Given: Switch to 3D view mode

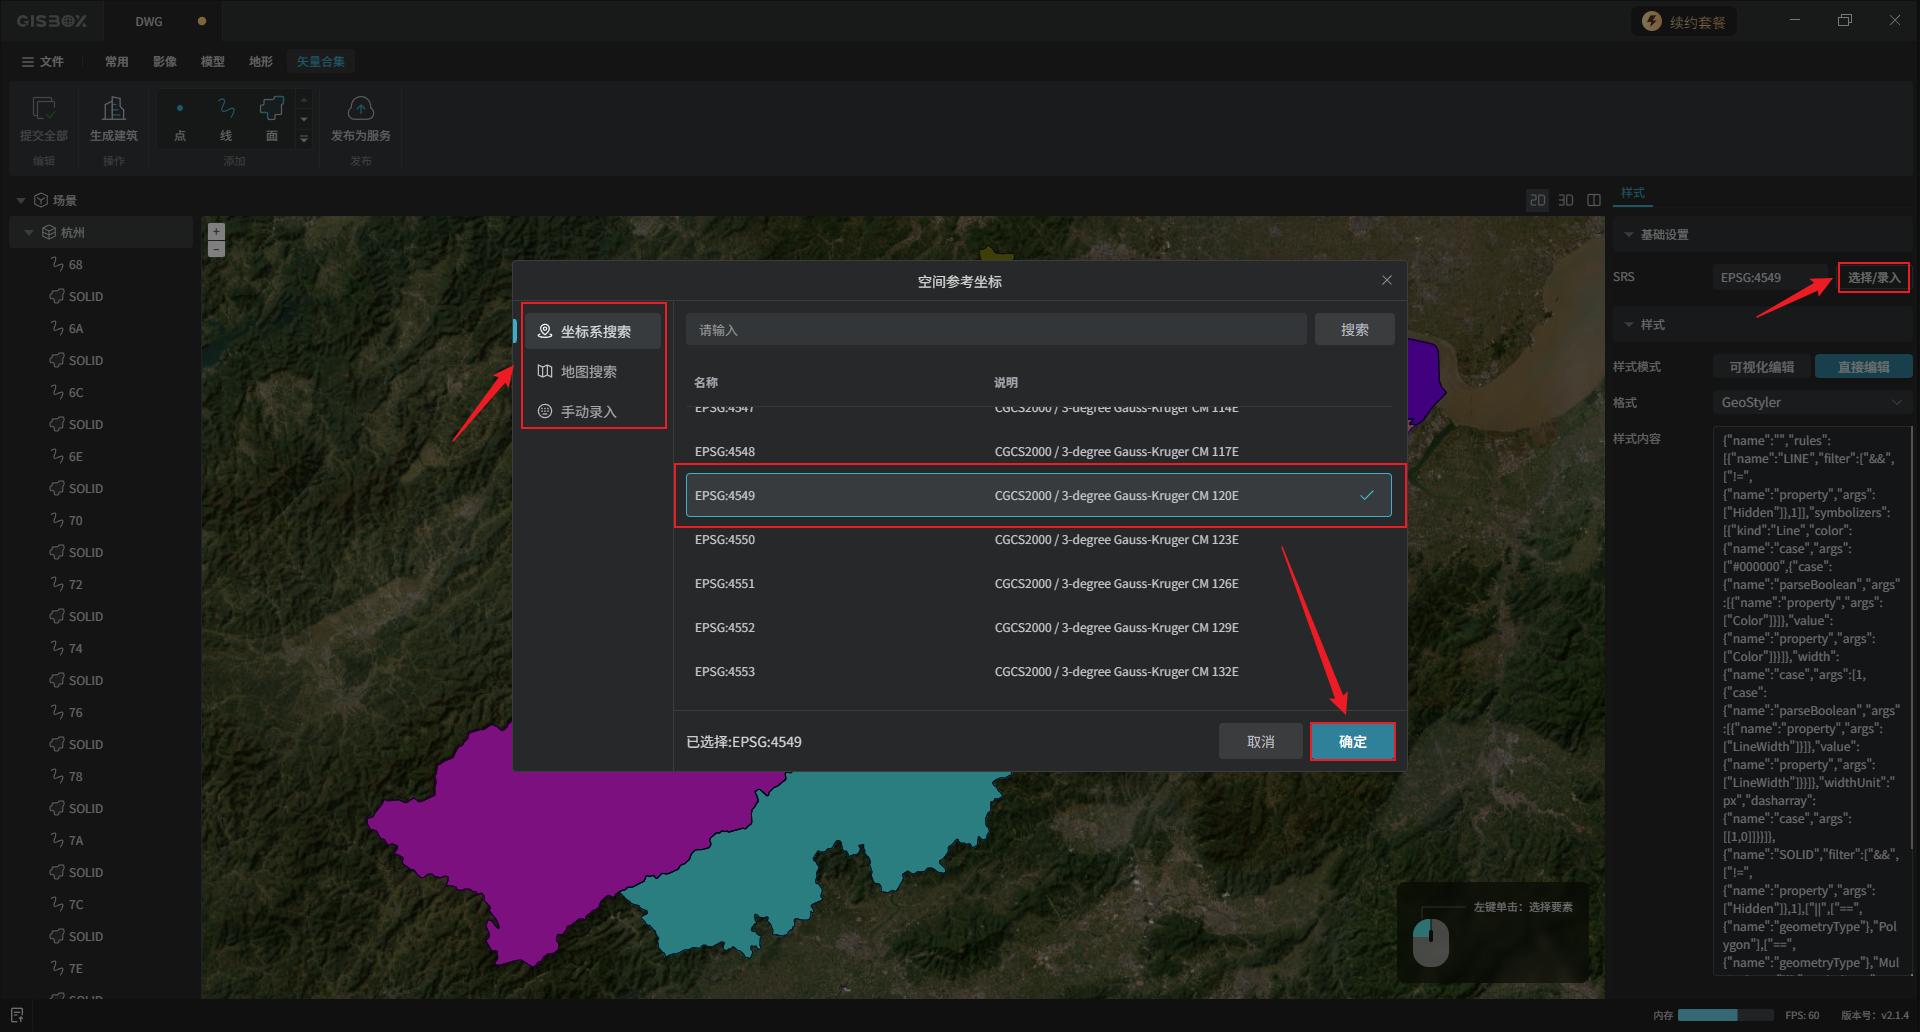Looking at the screenshot, I should pyautogui.click(x=1566, y=201).
